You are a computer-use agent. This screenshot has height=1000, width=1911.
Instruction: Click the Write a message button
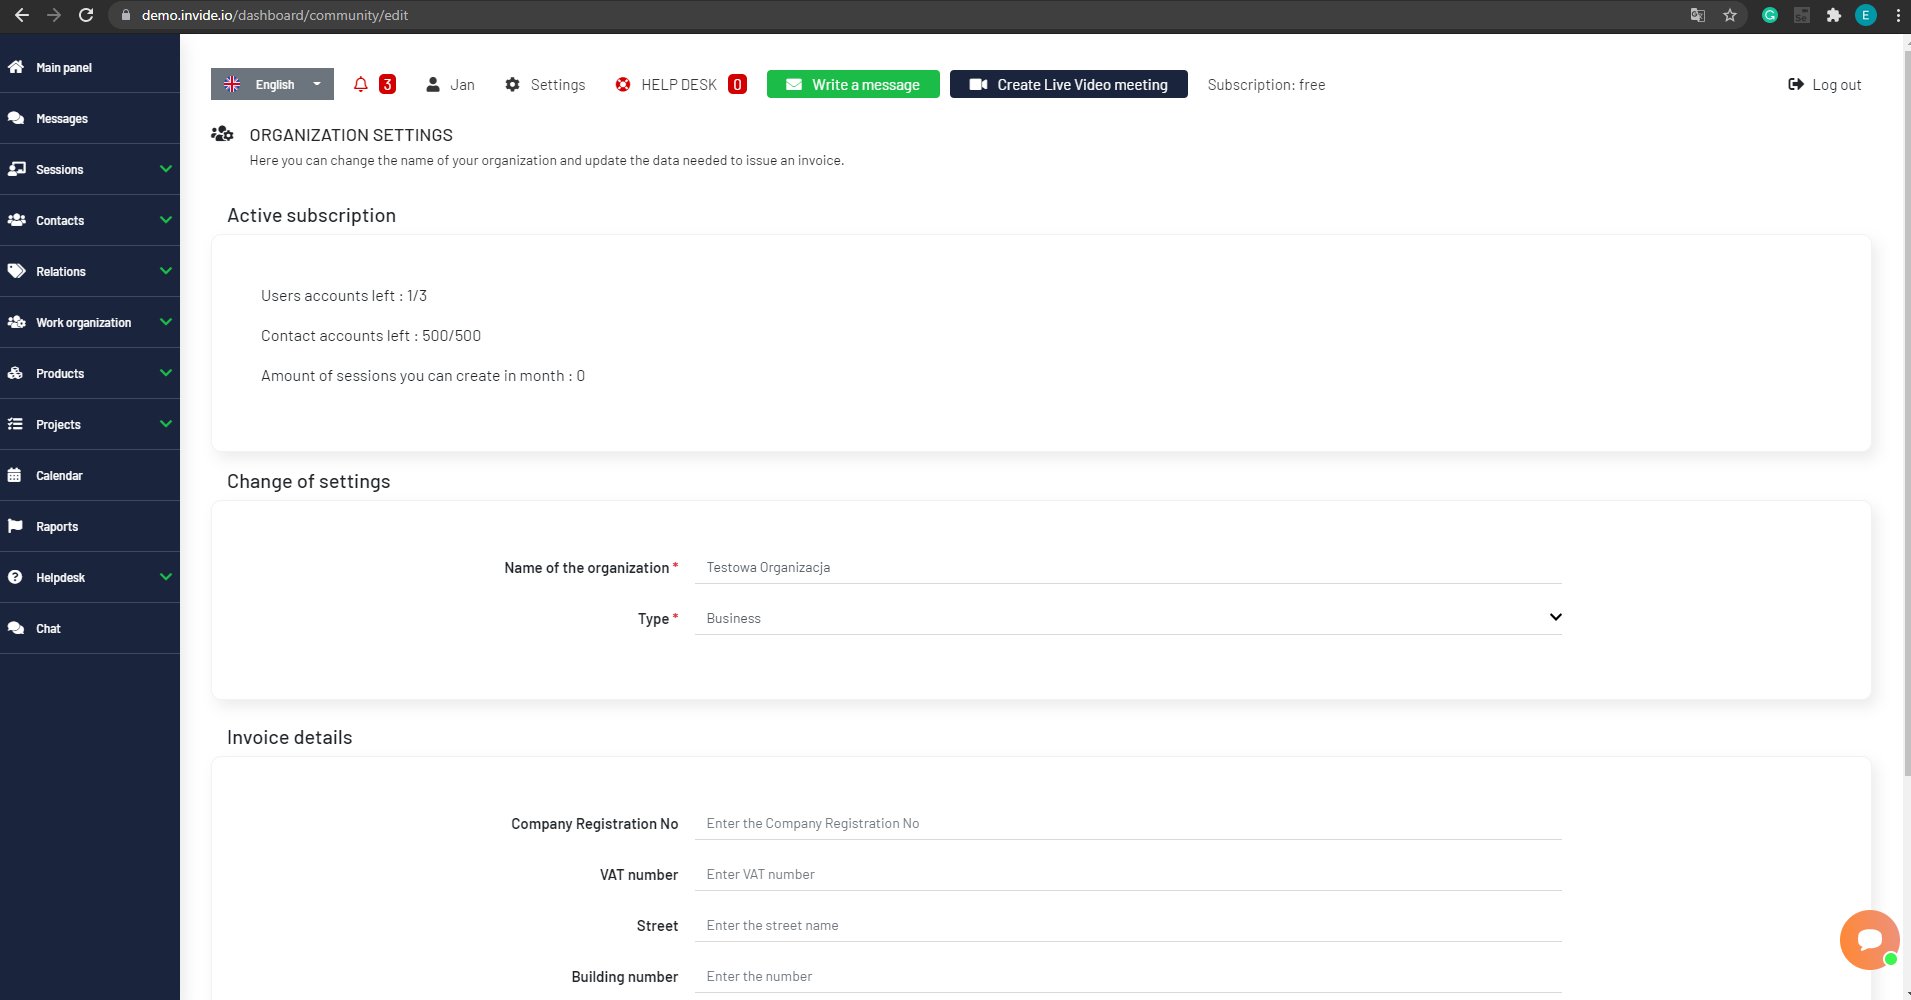852,84
